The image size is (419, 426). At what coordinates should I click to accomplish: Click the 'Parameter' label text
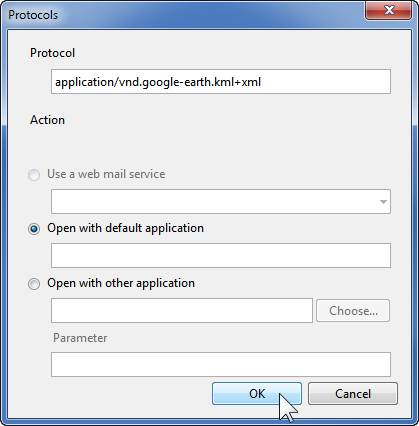pyautogui.click(x=80, y=338)
